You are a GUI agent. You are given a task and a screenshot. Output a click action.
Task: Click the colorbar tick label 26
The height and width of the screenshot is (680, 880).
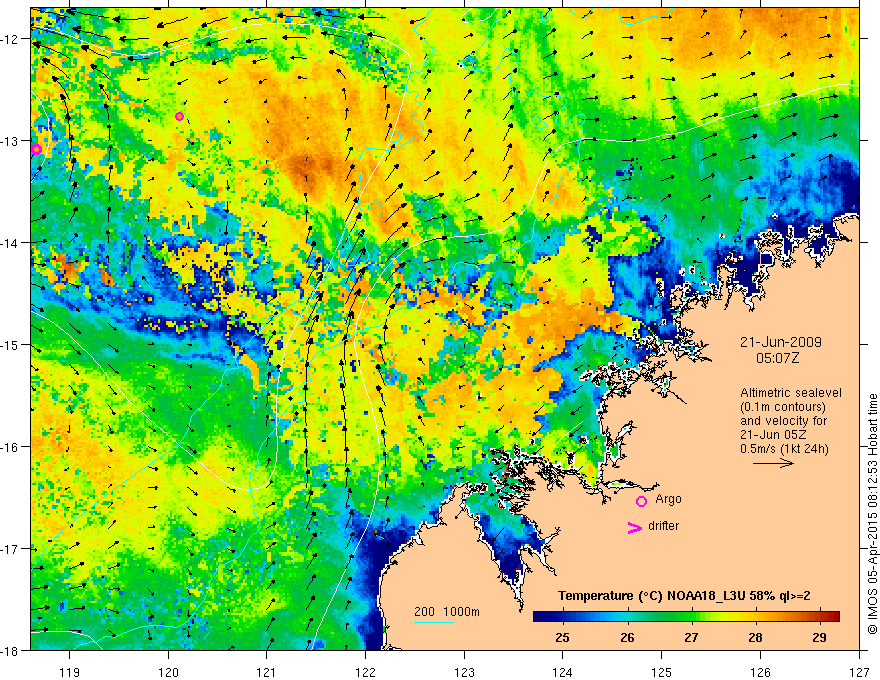pos(627,637)
